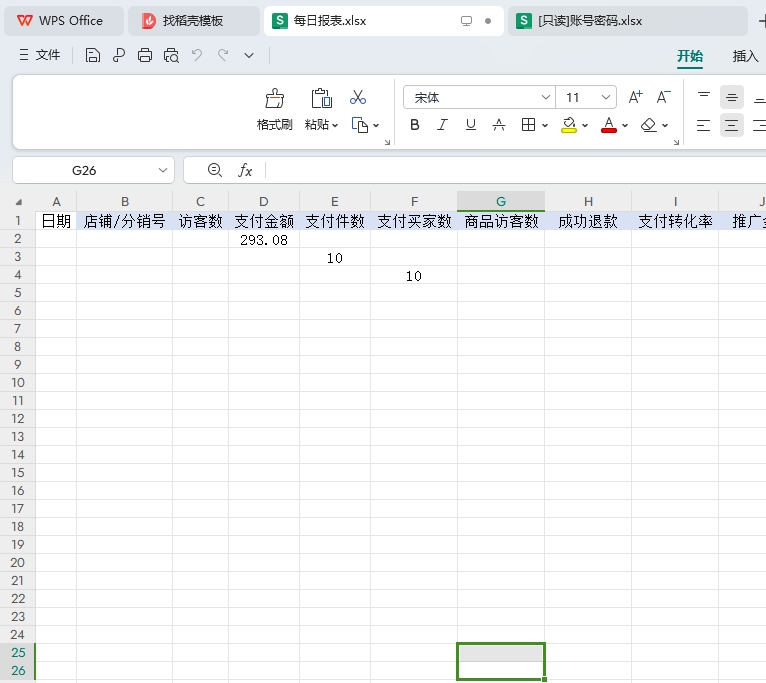Screen dimensions: 766x683
Task: Toggle Underline formatting
Action: [x=470, y=125]
